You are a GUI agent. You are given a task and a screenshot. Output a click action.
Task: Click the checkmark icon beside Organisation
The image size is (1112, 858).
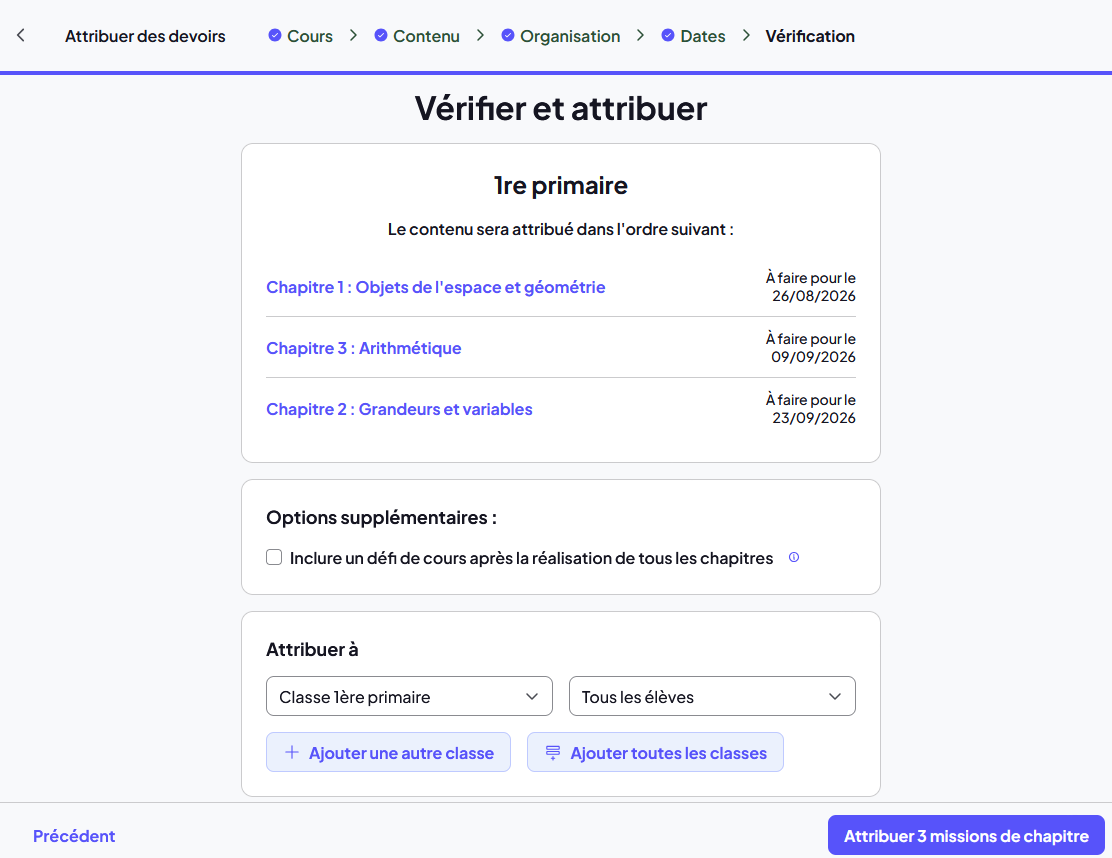[508, 35]
